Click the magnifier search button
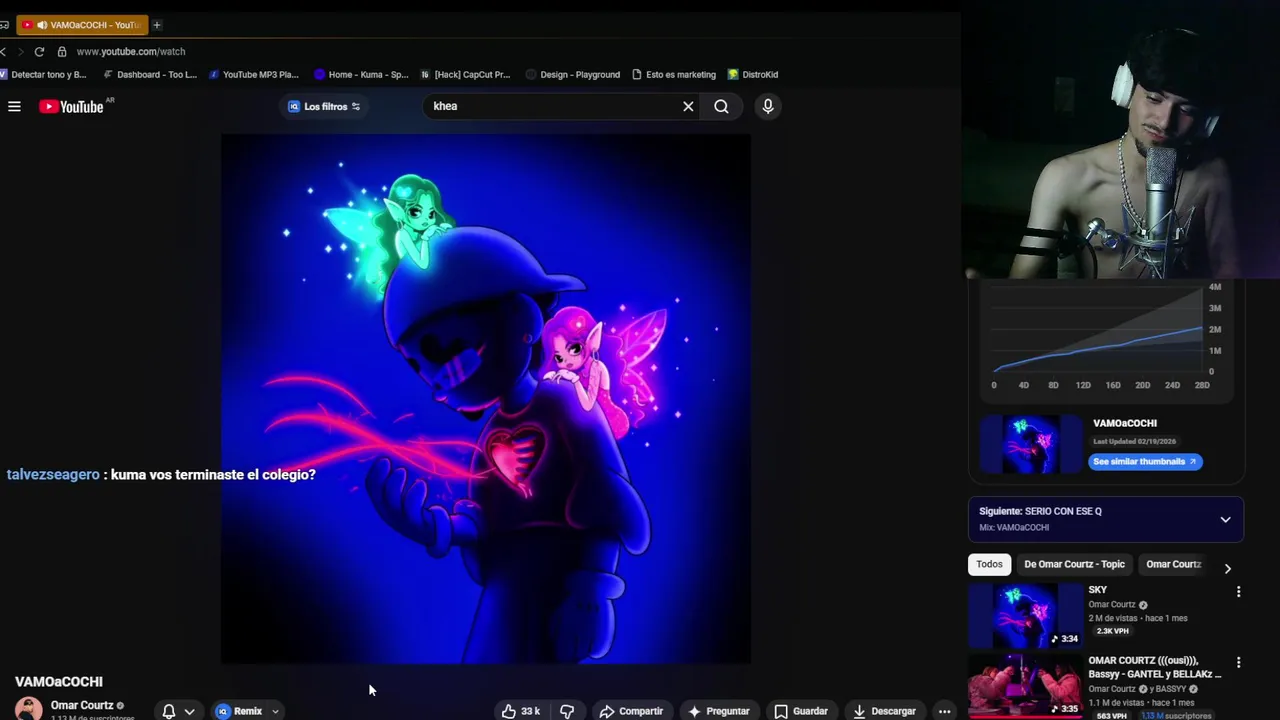The width and height of the screenshot is (1280, 720). 721,106
